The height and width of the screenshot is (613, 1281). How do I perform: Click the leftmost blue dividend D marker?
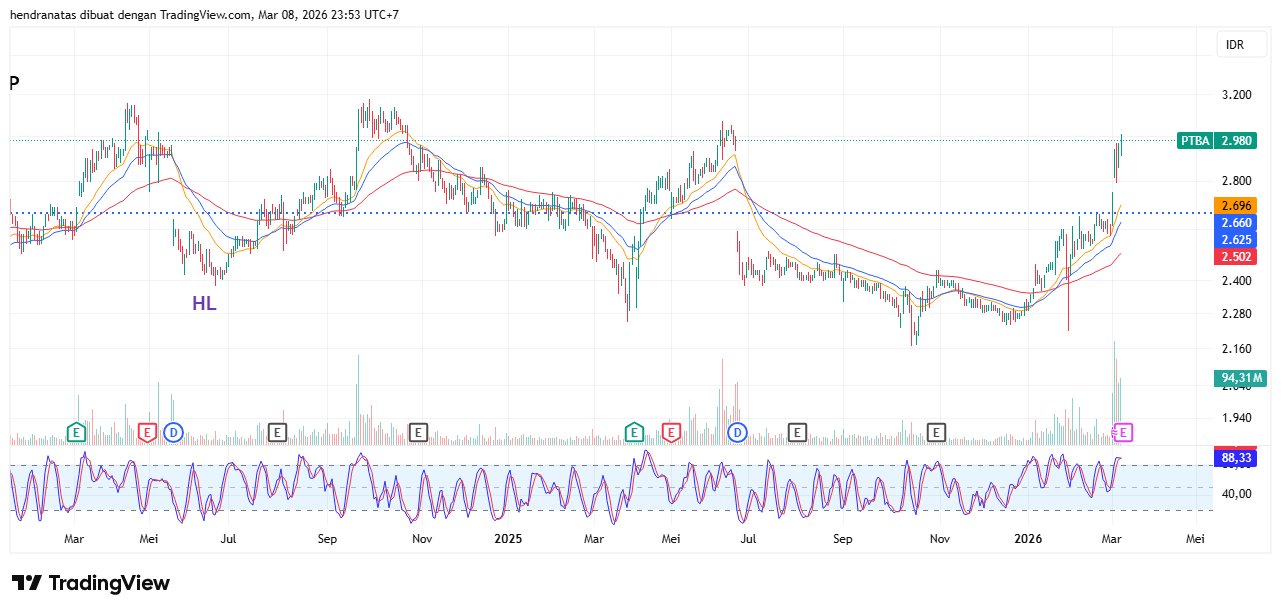(174, 432)
